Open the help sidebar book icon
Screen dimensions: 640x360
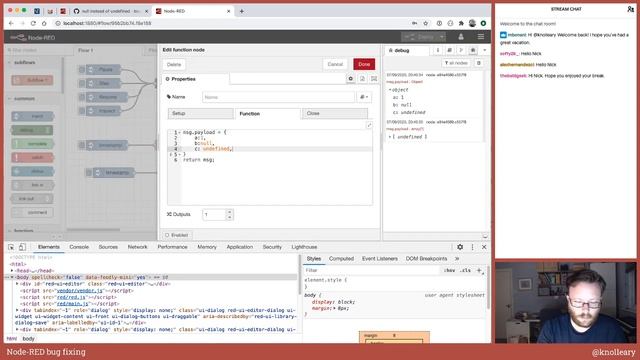(x=449, y=50)
